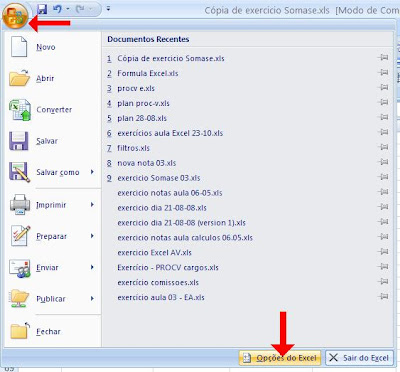Expand the Preparar submenu arrow

92,236
